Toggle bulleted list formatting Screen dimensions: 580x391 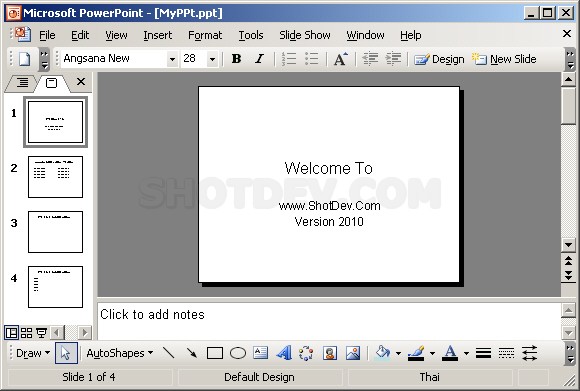312,59
